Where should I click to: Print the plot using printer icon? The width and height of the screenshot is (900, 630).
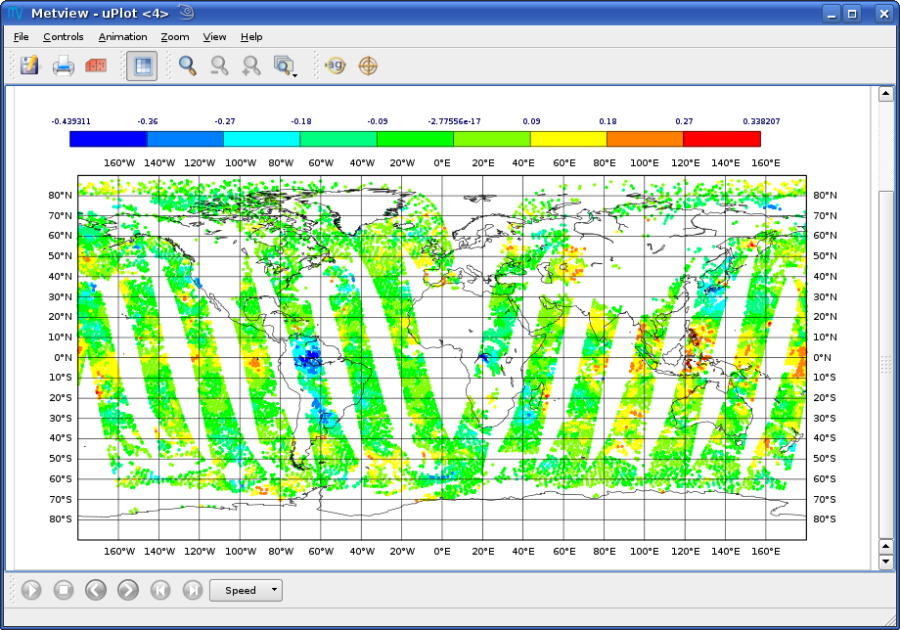(x=63, y=65)
